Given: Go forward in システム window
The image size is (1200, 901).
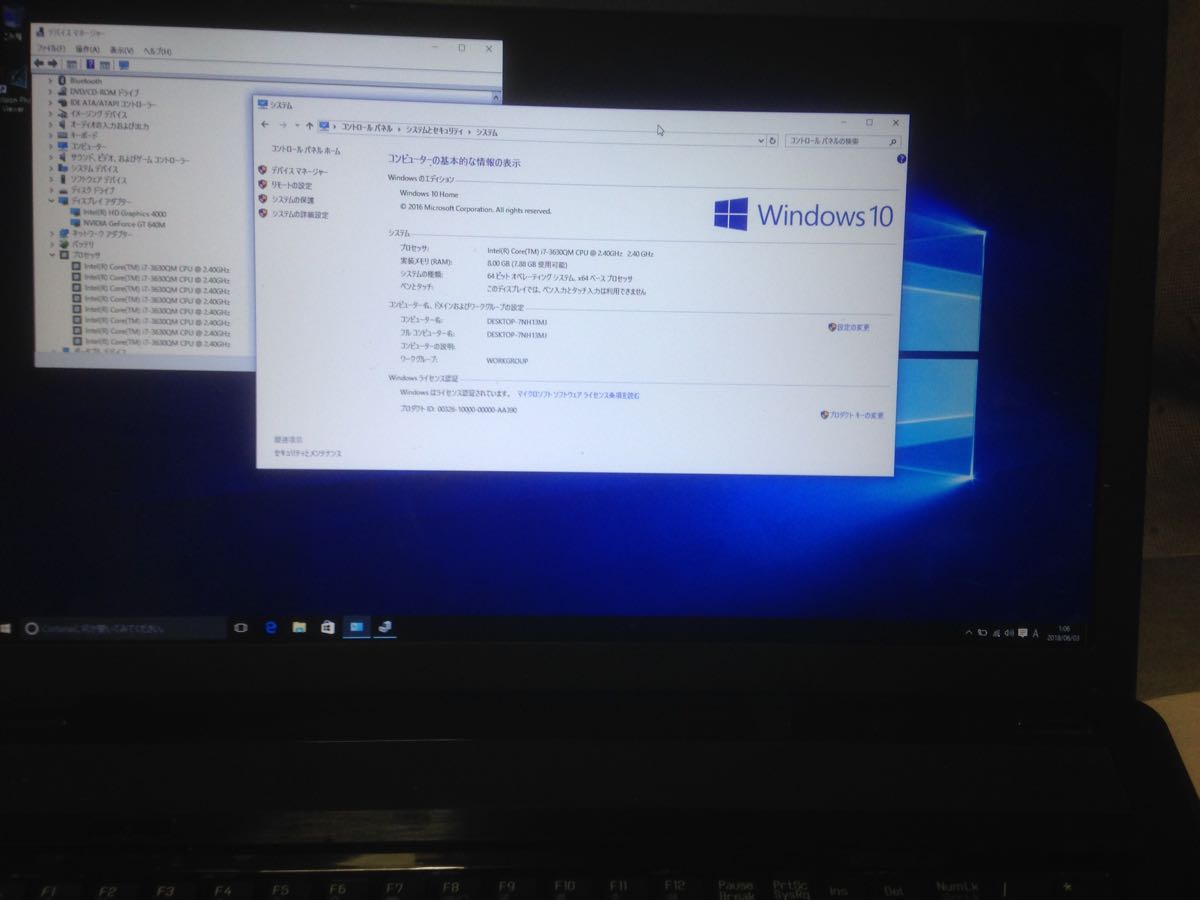Looking at the screenshot, I should pyautogui.click(x=283, y=125).
